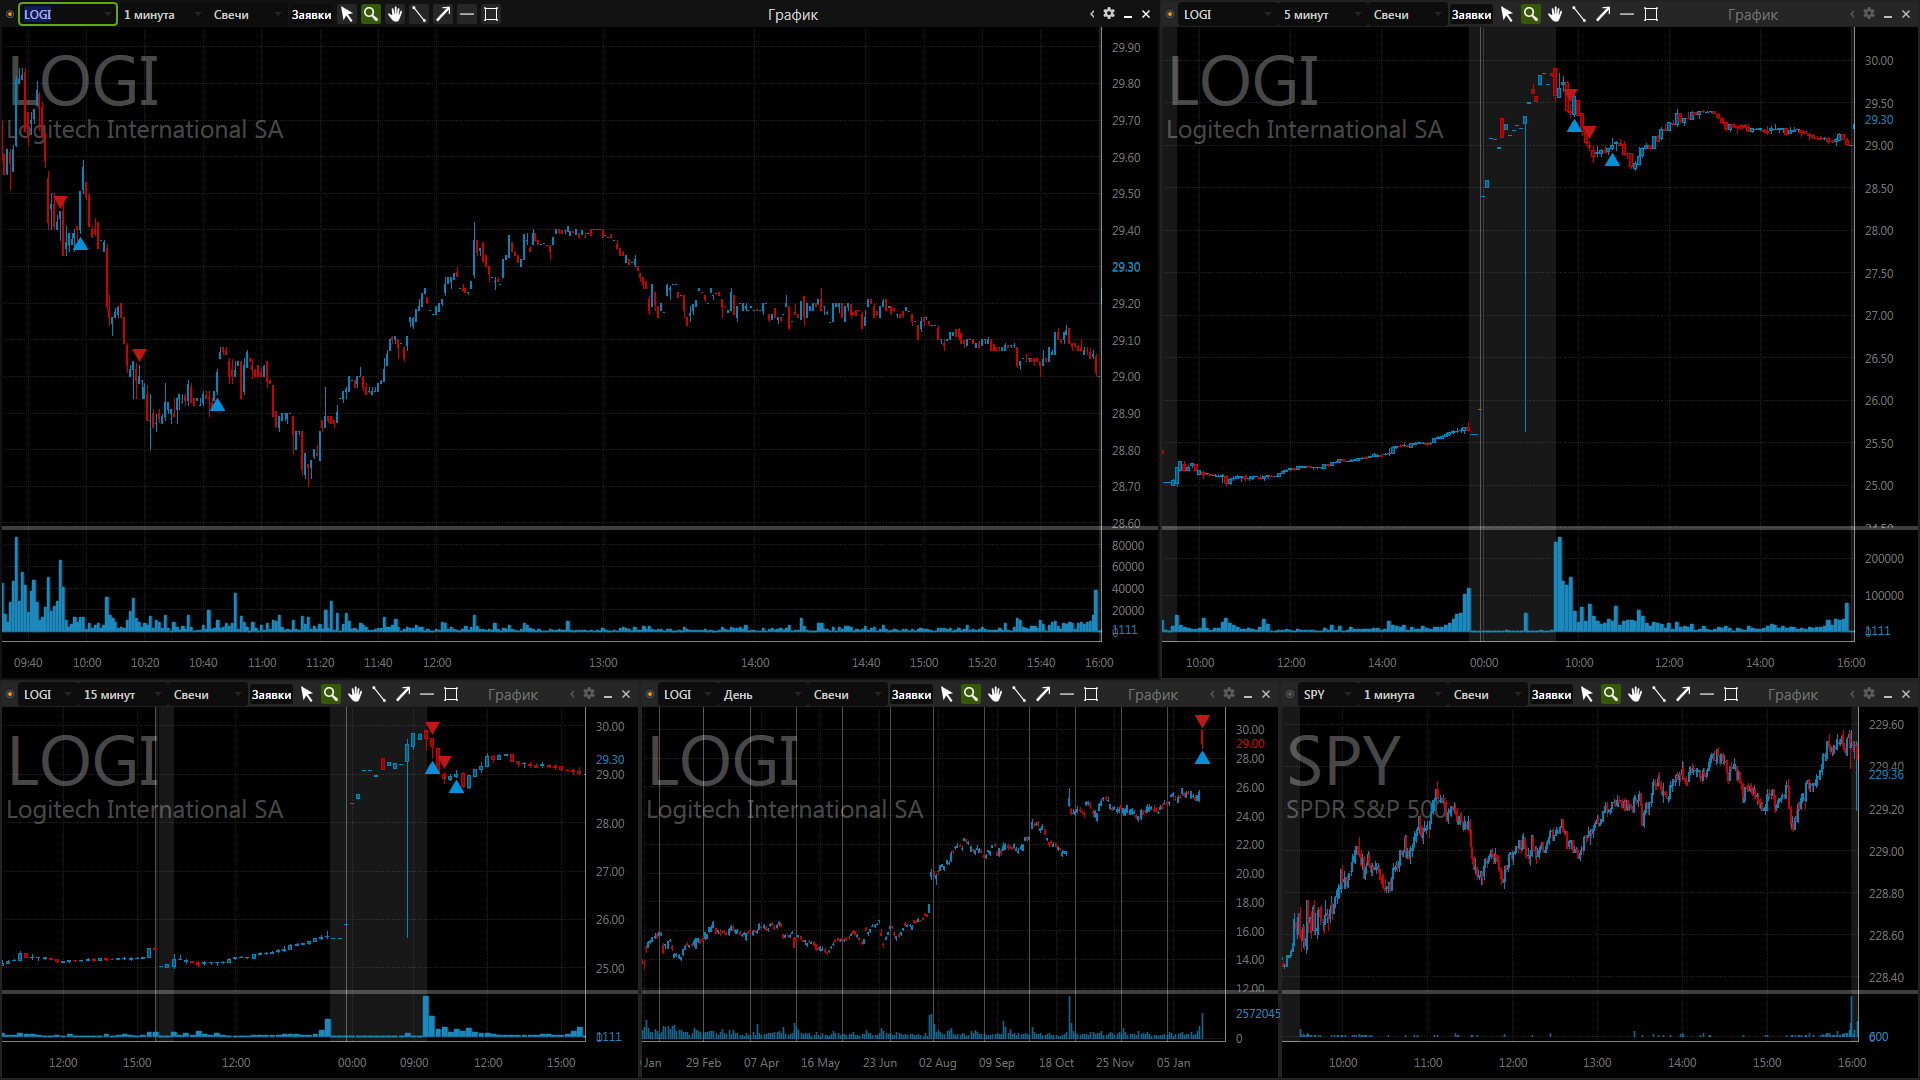1920x1080 pixels.
Task: Select hand tool in 15 минут chart
Action: [355, 694]
